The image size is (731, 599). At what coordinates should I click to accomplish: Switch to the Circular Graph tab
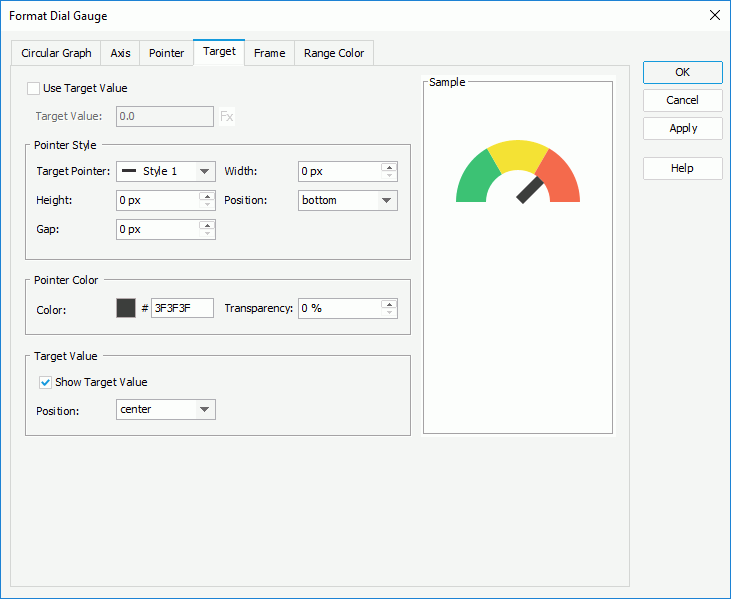click(x=56, y=53)
